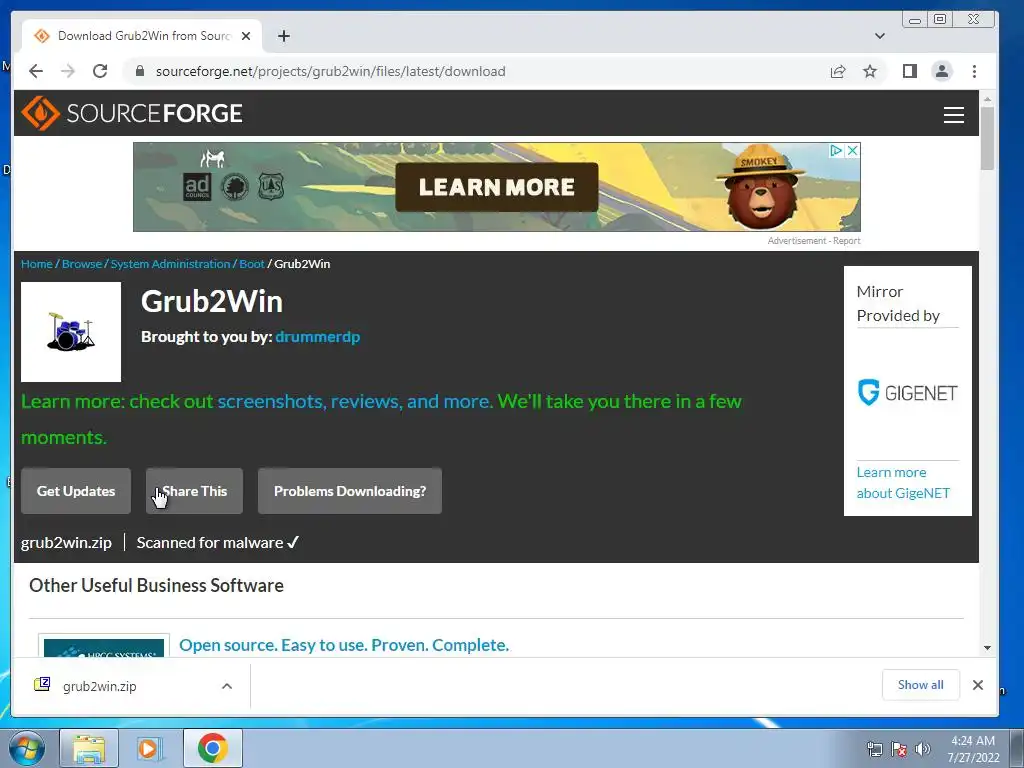Viewport: 1024px width, 768px height.
Task: Expand grub2win.zip download options chevron
Action: 227,686
